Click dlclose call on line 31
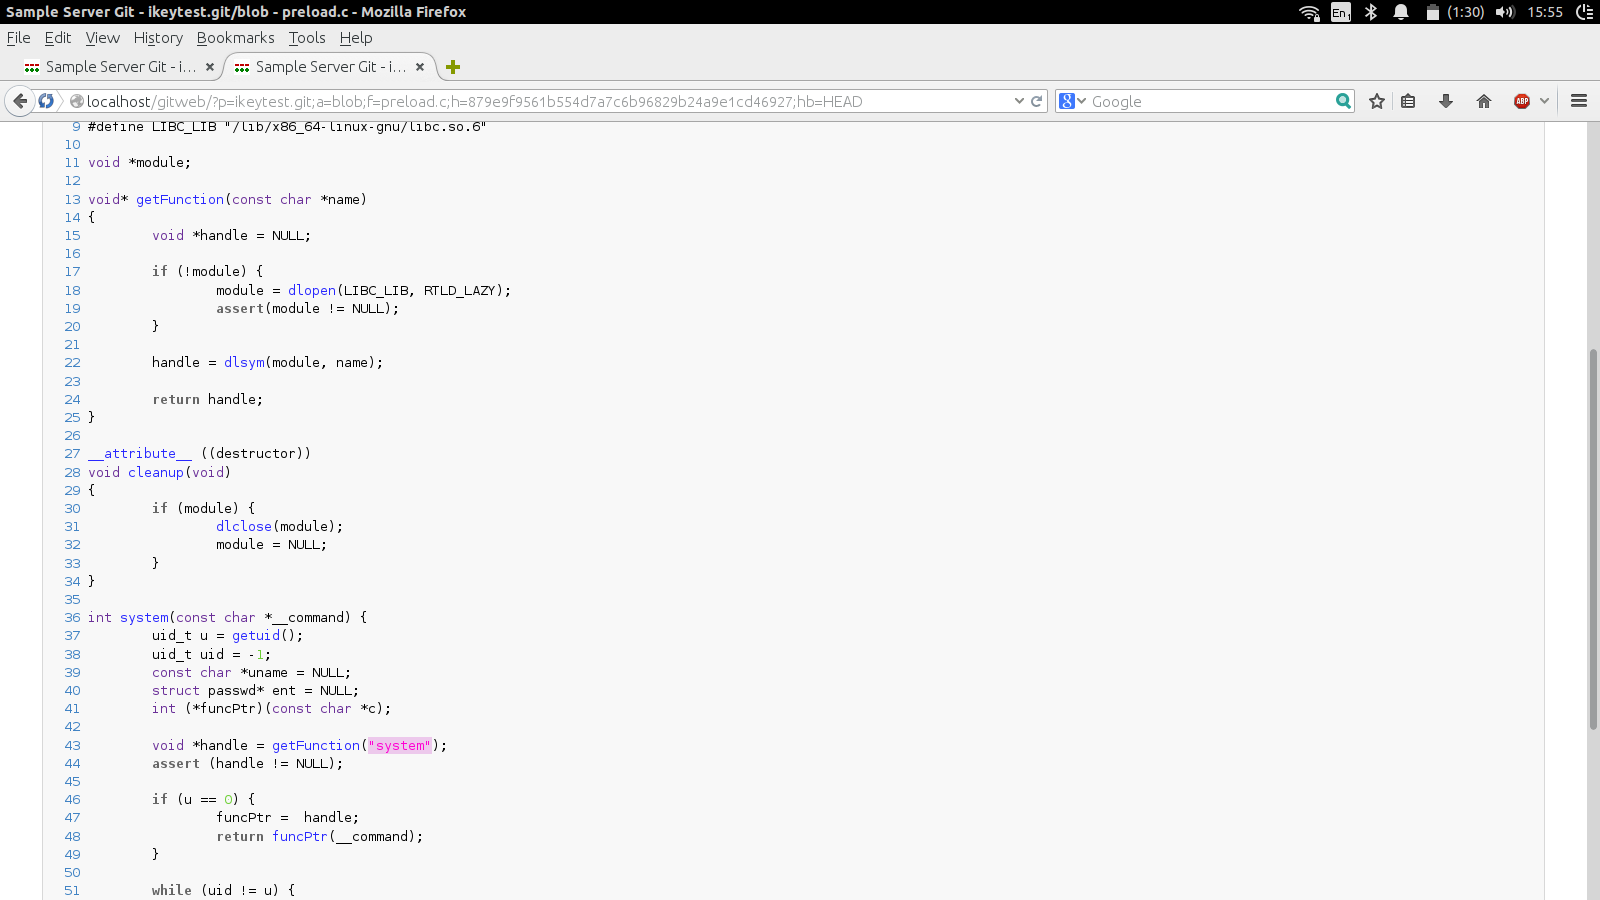 [244, 526]
